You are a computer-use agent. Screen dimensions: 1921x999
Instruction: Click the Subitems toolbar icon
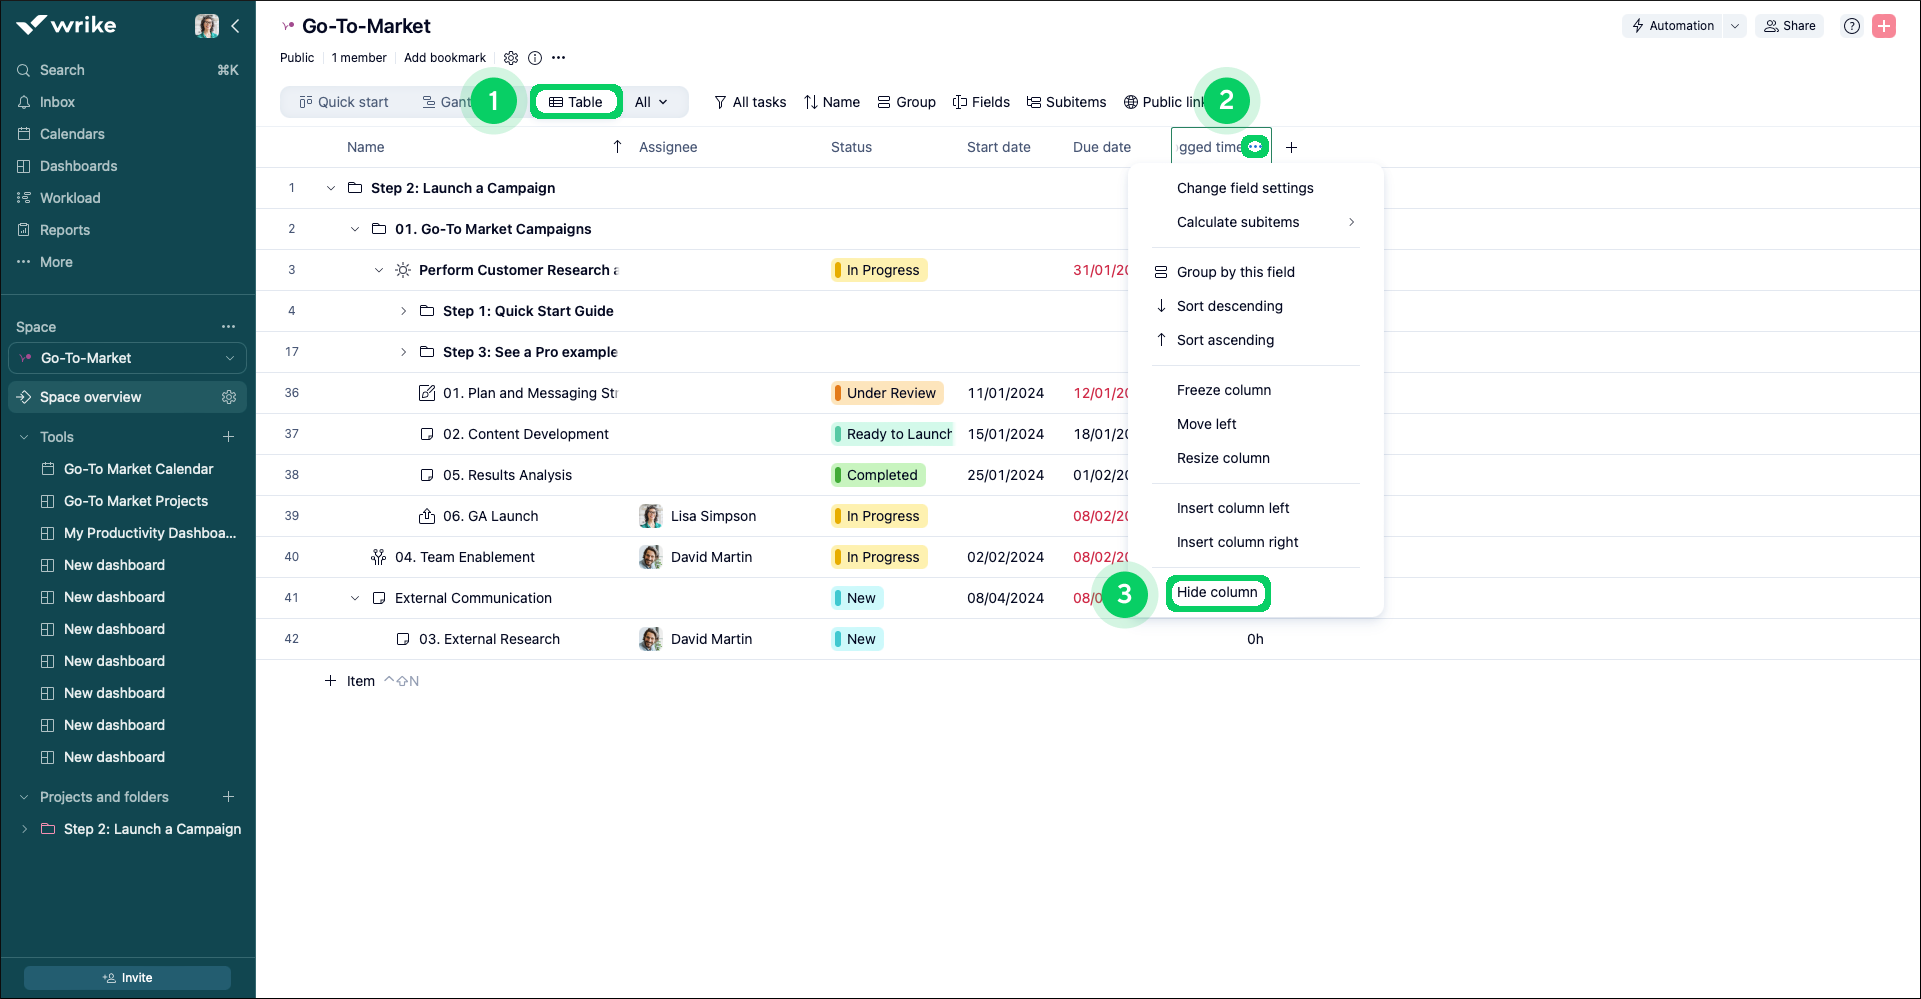(1066, 102)
